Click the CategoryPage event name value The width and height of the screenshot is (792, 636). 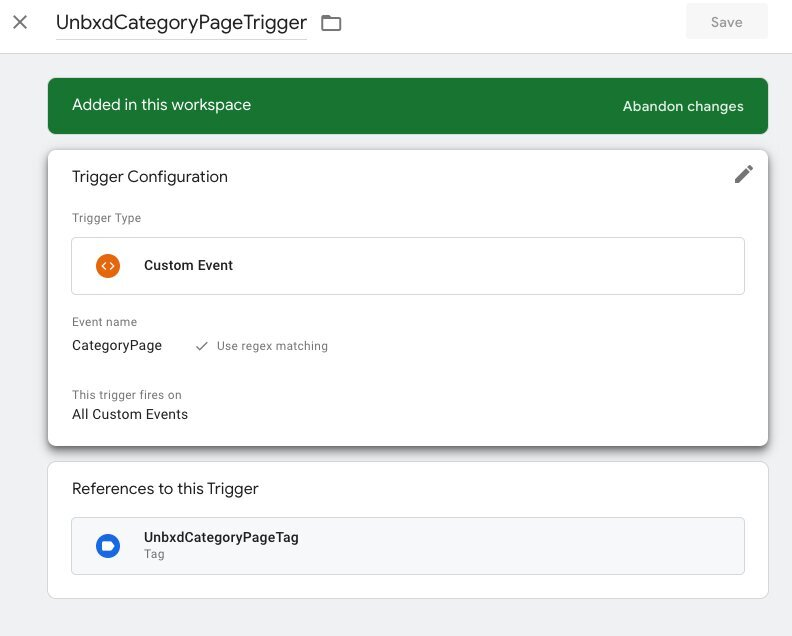coord(117,346)
